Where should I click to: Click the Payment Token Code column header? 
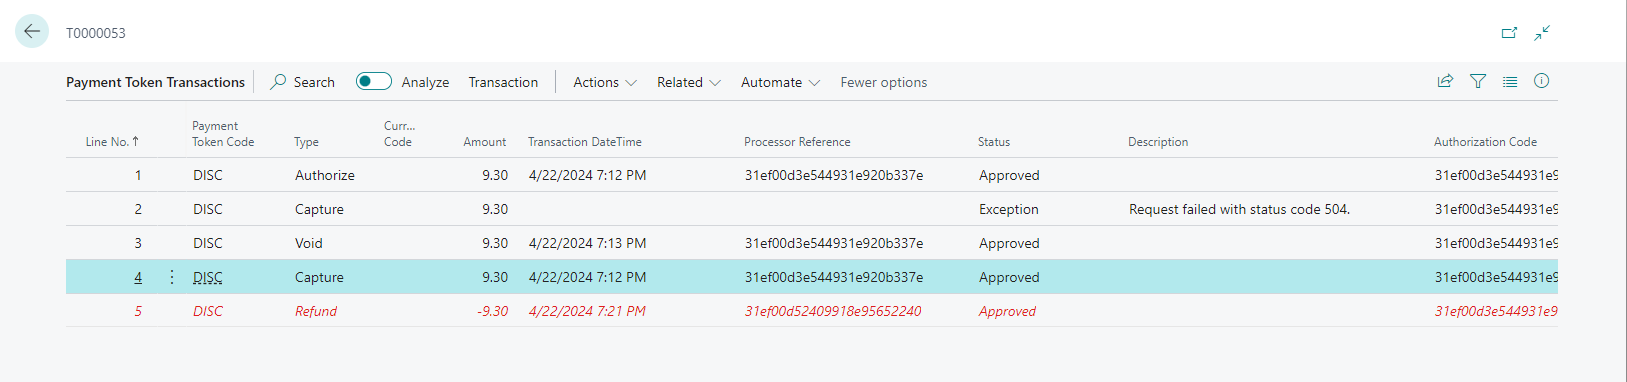(223, 134)
